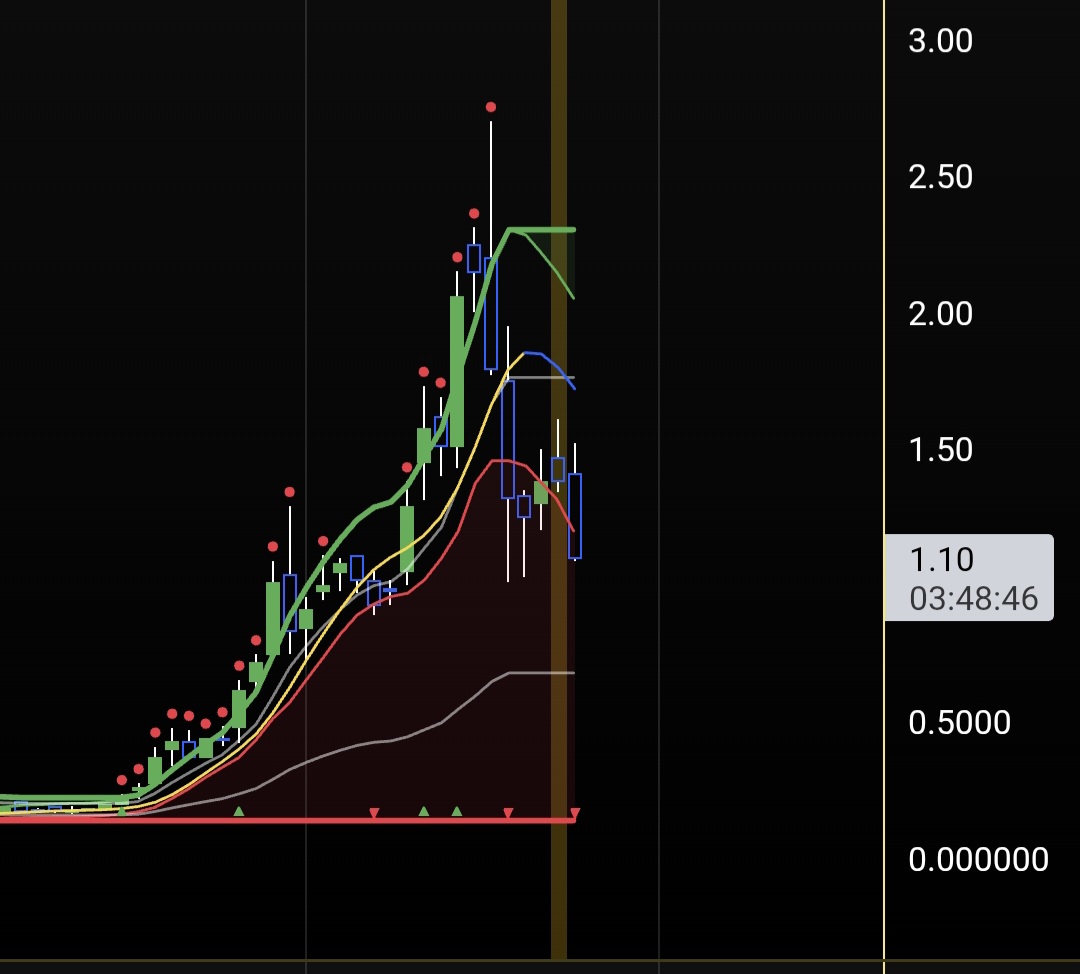Click the 0.000000 price axis label
1080x974 pixels.
978,859
